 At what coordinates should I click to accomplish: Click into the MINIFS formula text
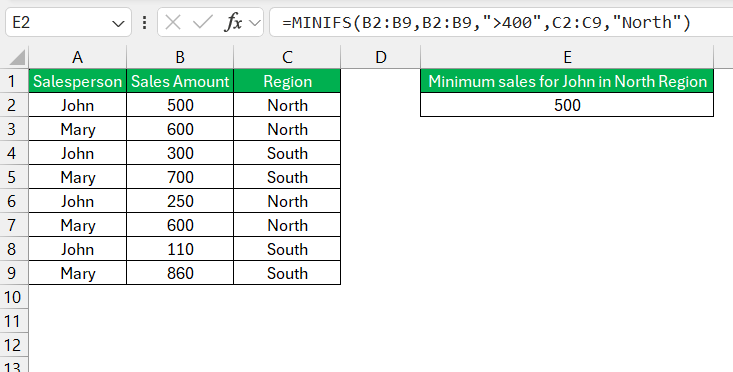coord(486,22)
